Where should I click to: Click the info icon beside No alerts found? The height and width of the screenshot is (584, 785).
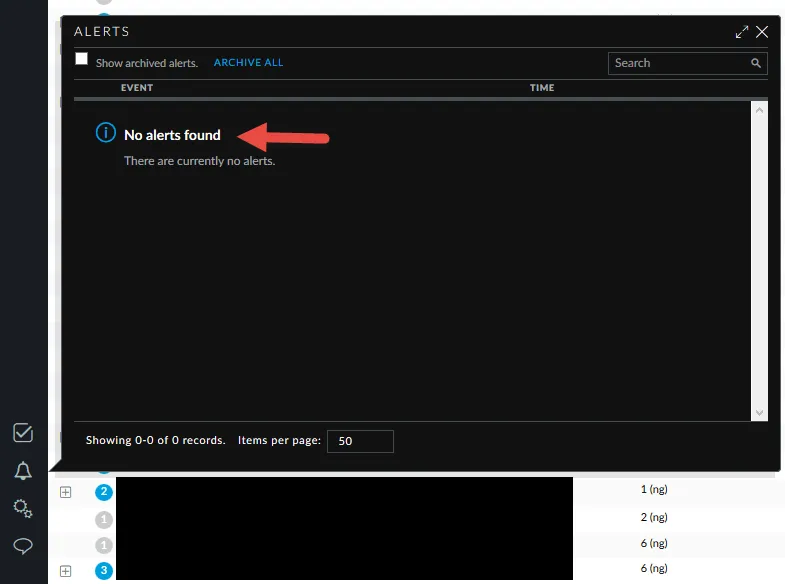tap(105, 133)
